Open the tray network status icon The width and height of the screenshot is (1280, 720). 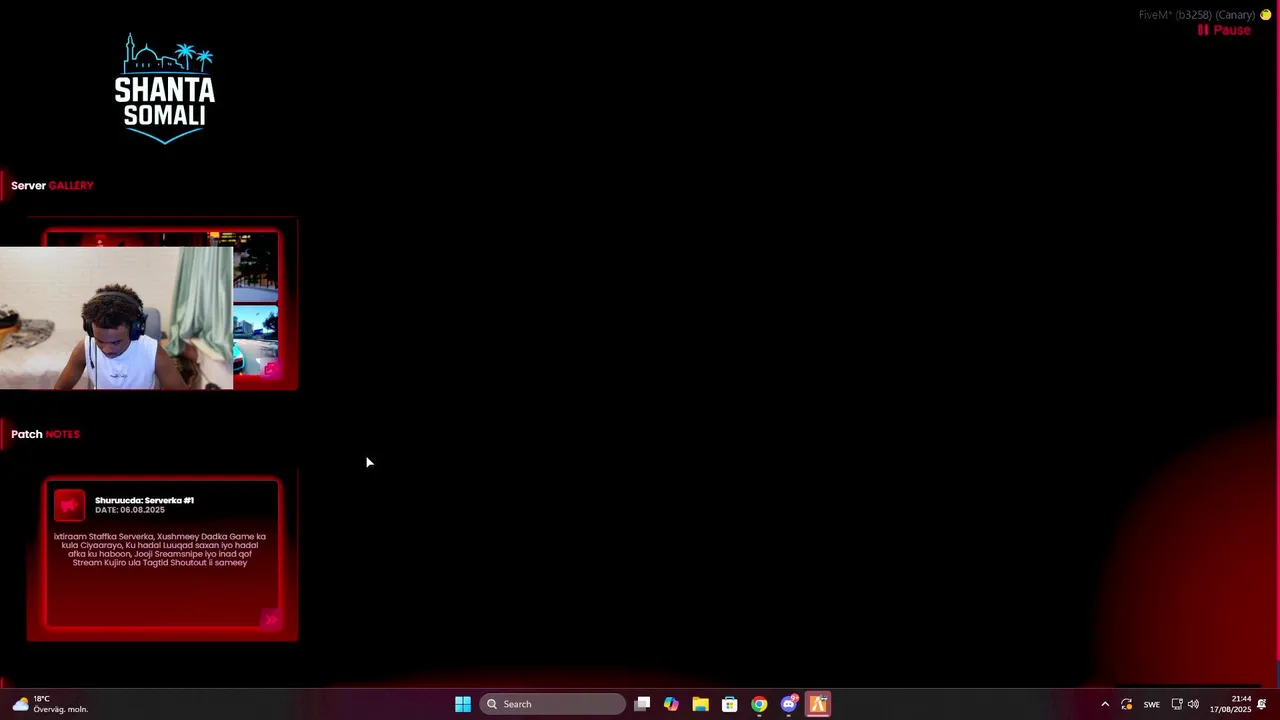pyautogui.click(x=1177, y=704)
